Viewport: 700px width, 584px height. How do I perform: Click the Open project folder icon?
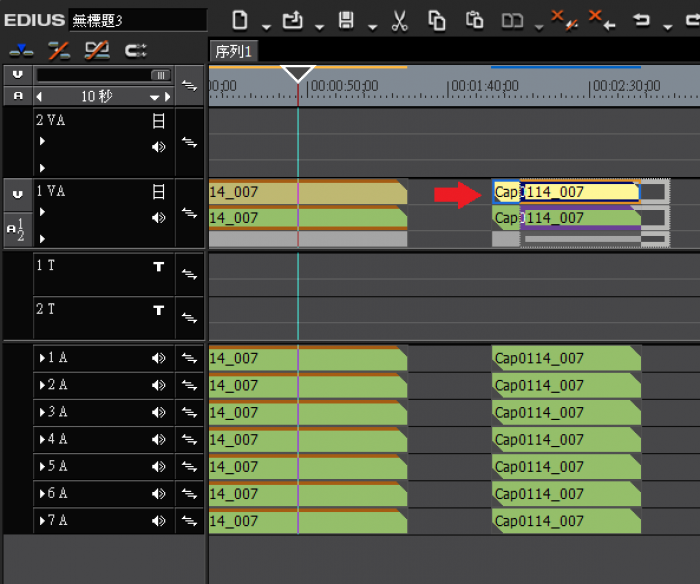click(293, 20)
